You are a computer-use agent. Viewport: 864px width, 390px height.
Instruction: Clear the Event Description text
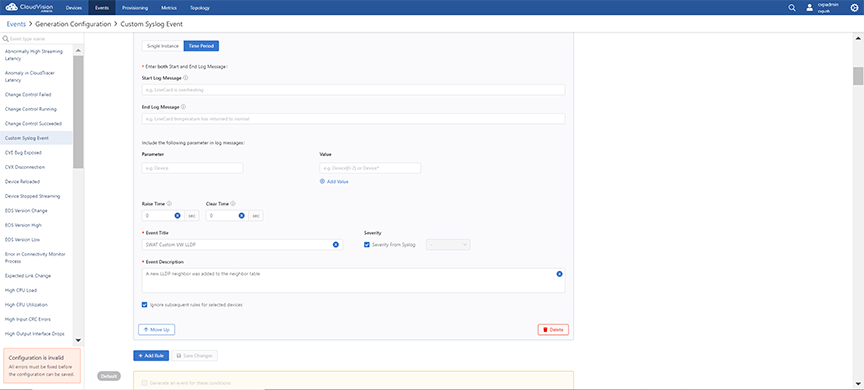coord(559,274)
